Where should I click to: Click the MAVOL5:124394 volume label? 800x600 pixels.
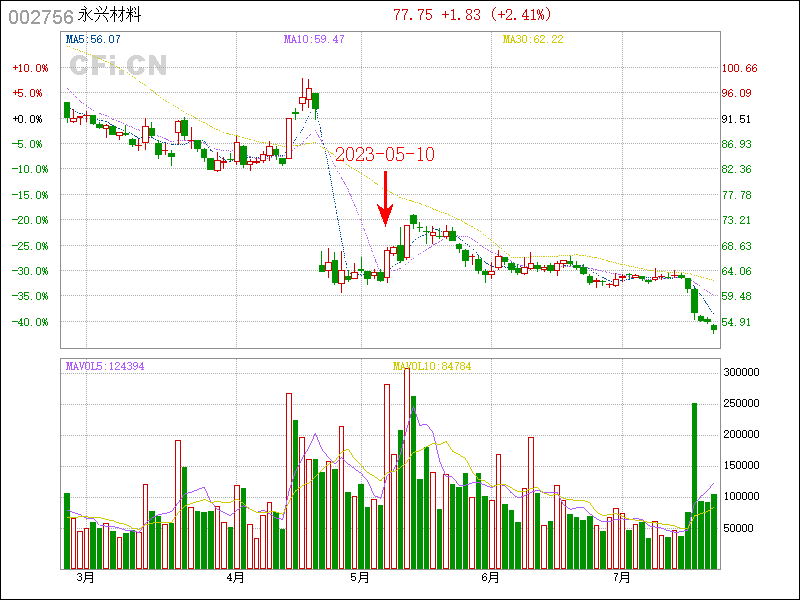105,367
